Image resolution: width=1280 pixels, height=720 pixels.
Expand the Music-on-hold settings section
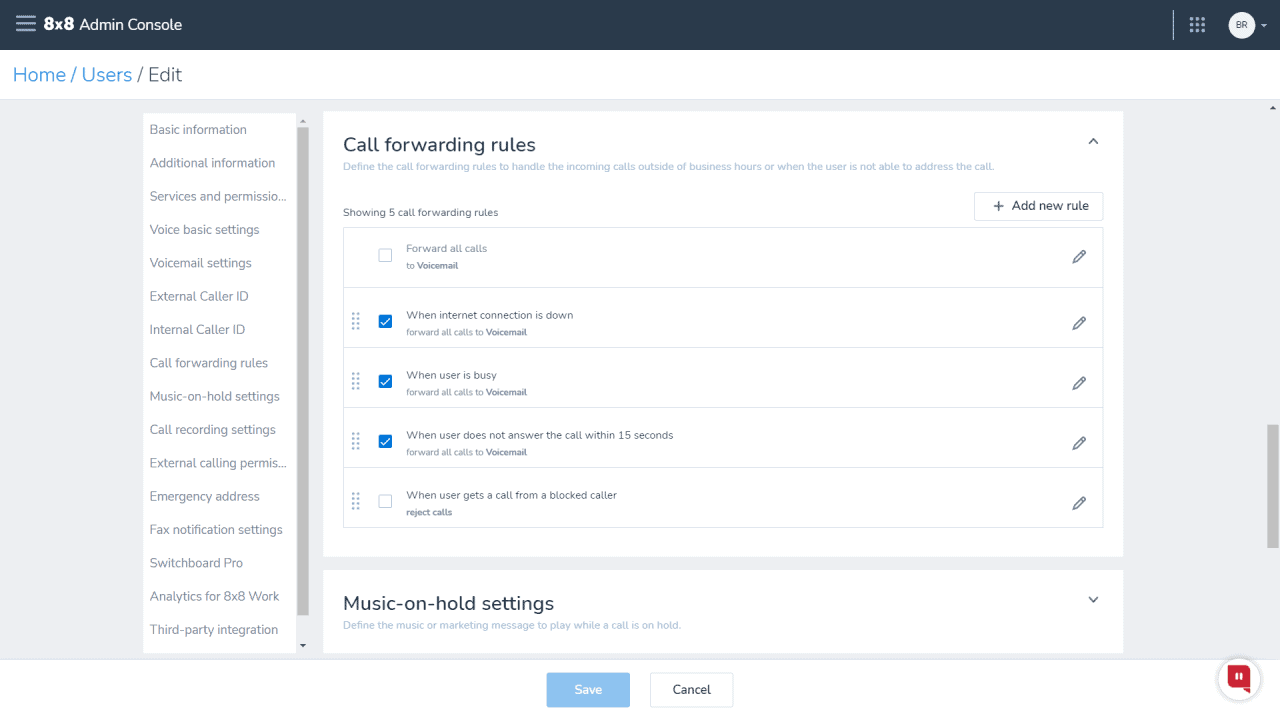coord(1093,599)
